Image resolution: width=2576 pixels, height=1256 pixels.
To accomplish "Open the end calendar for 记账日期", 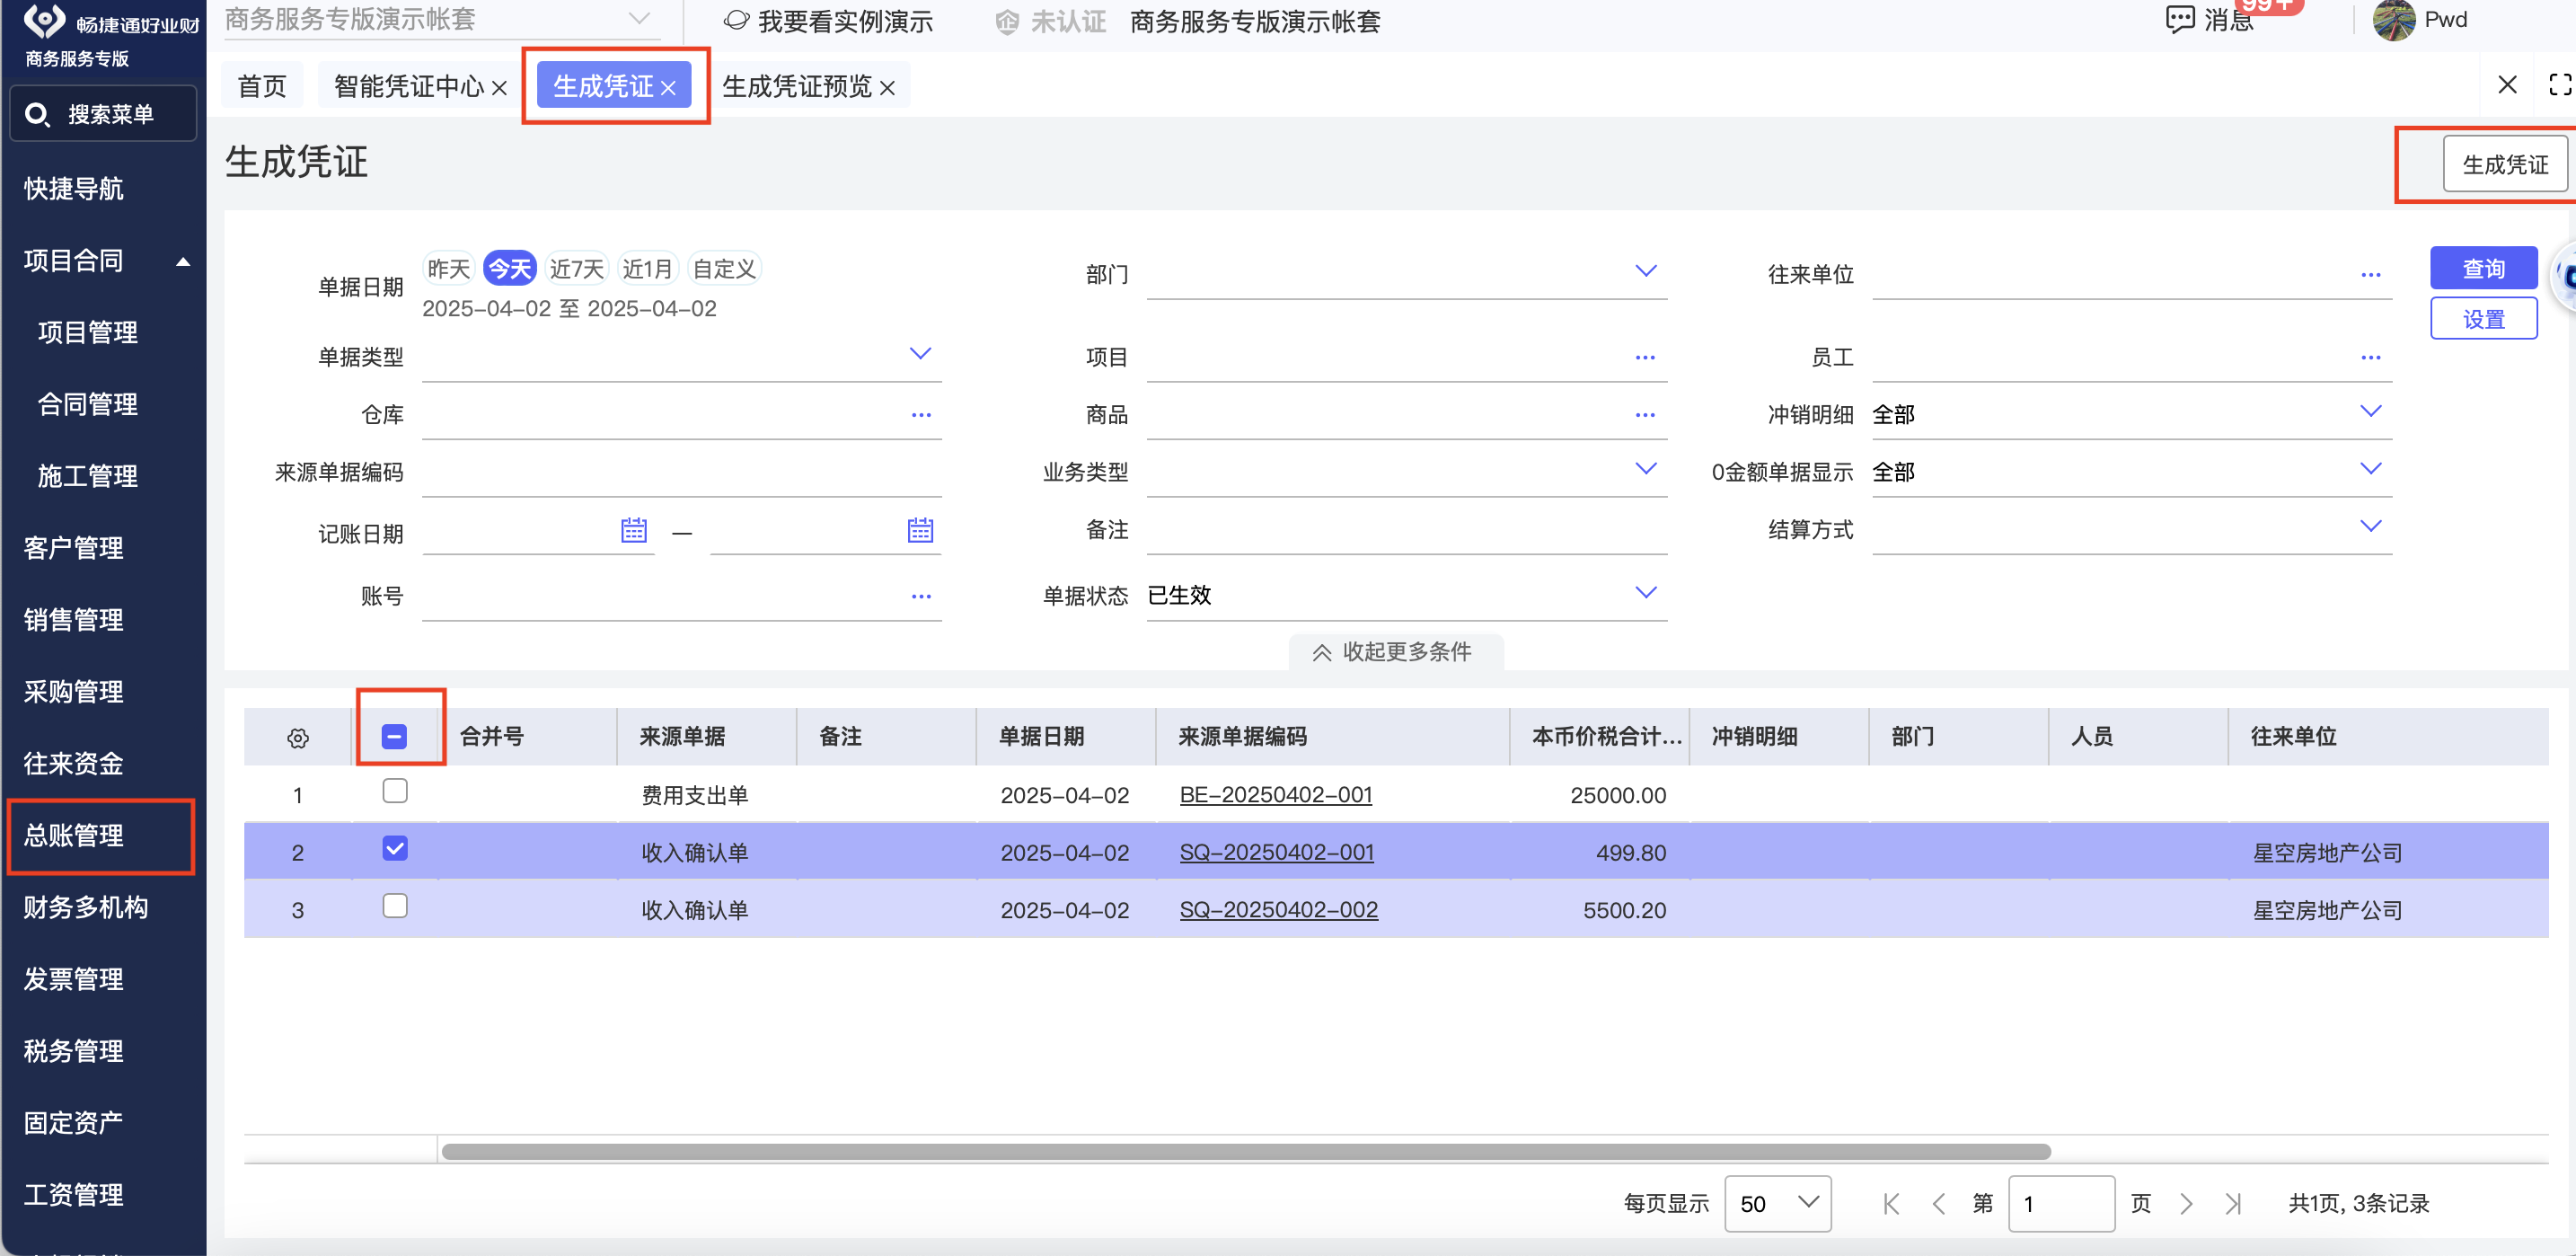I will (x=919, y=530).
